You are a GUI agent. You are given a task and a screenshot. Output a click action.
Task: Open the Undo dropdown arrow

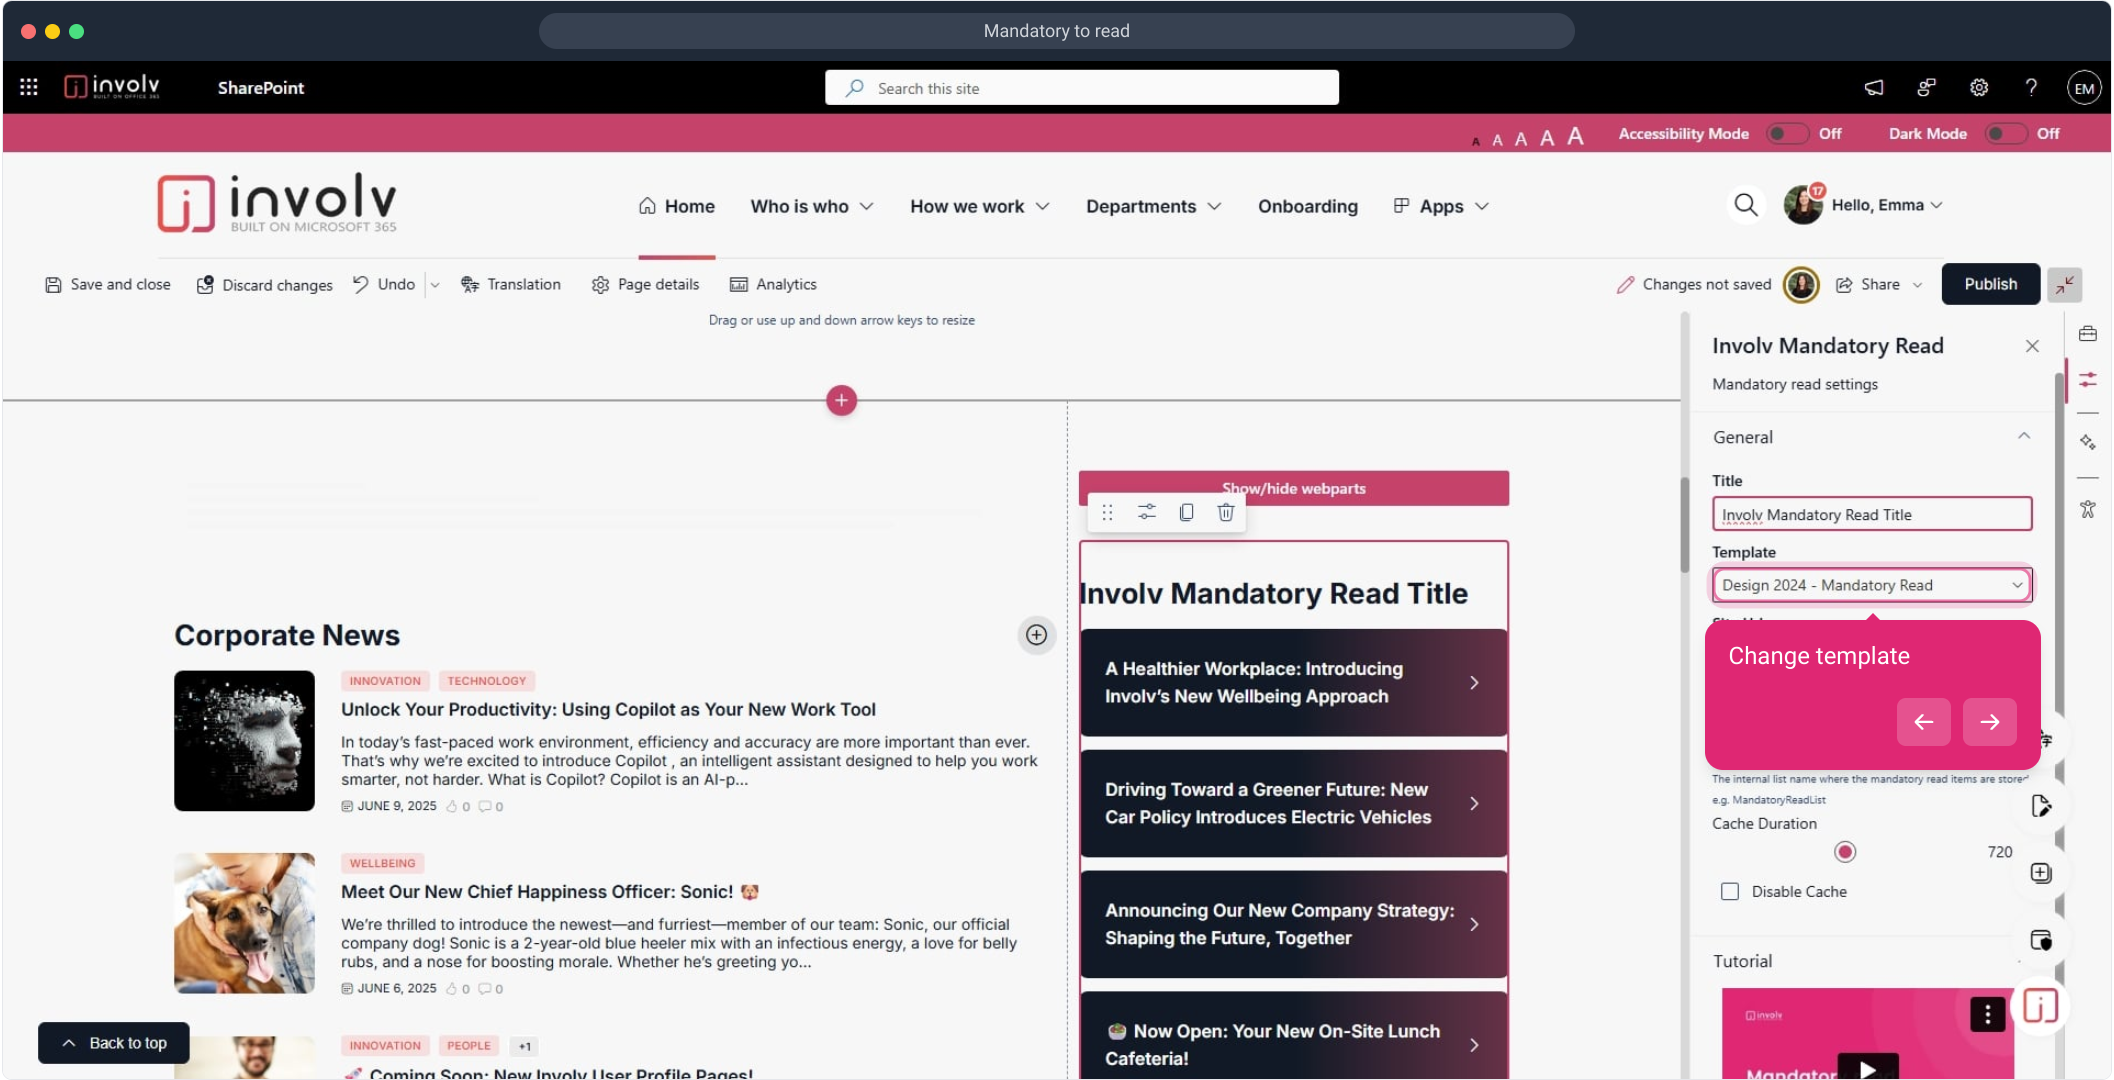[435, 285]
